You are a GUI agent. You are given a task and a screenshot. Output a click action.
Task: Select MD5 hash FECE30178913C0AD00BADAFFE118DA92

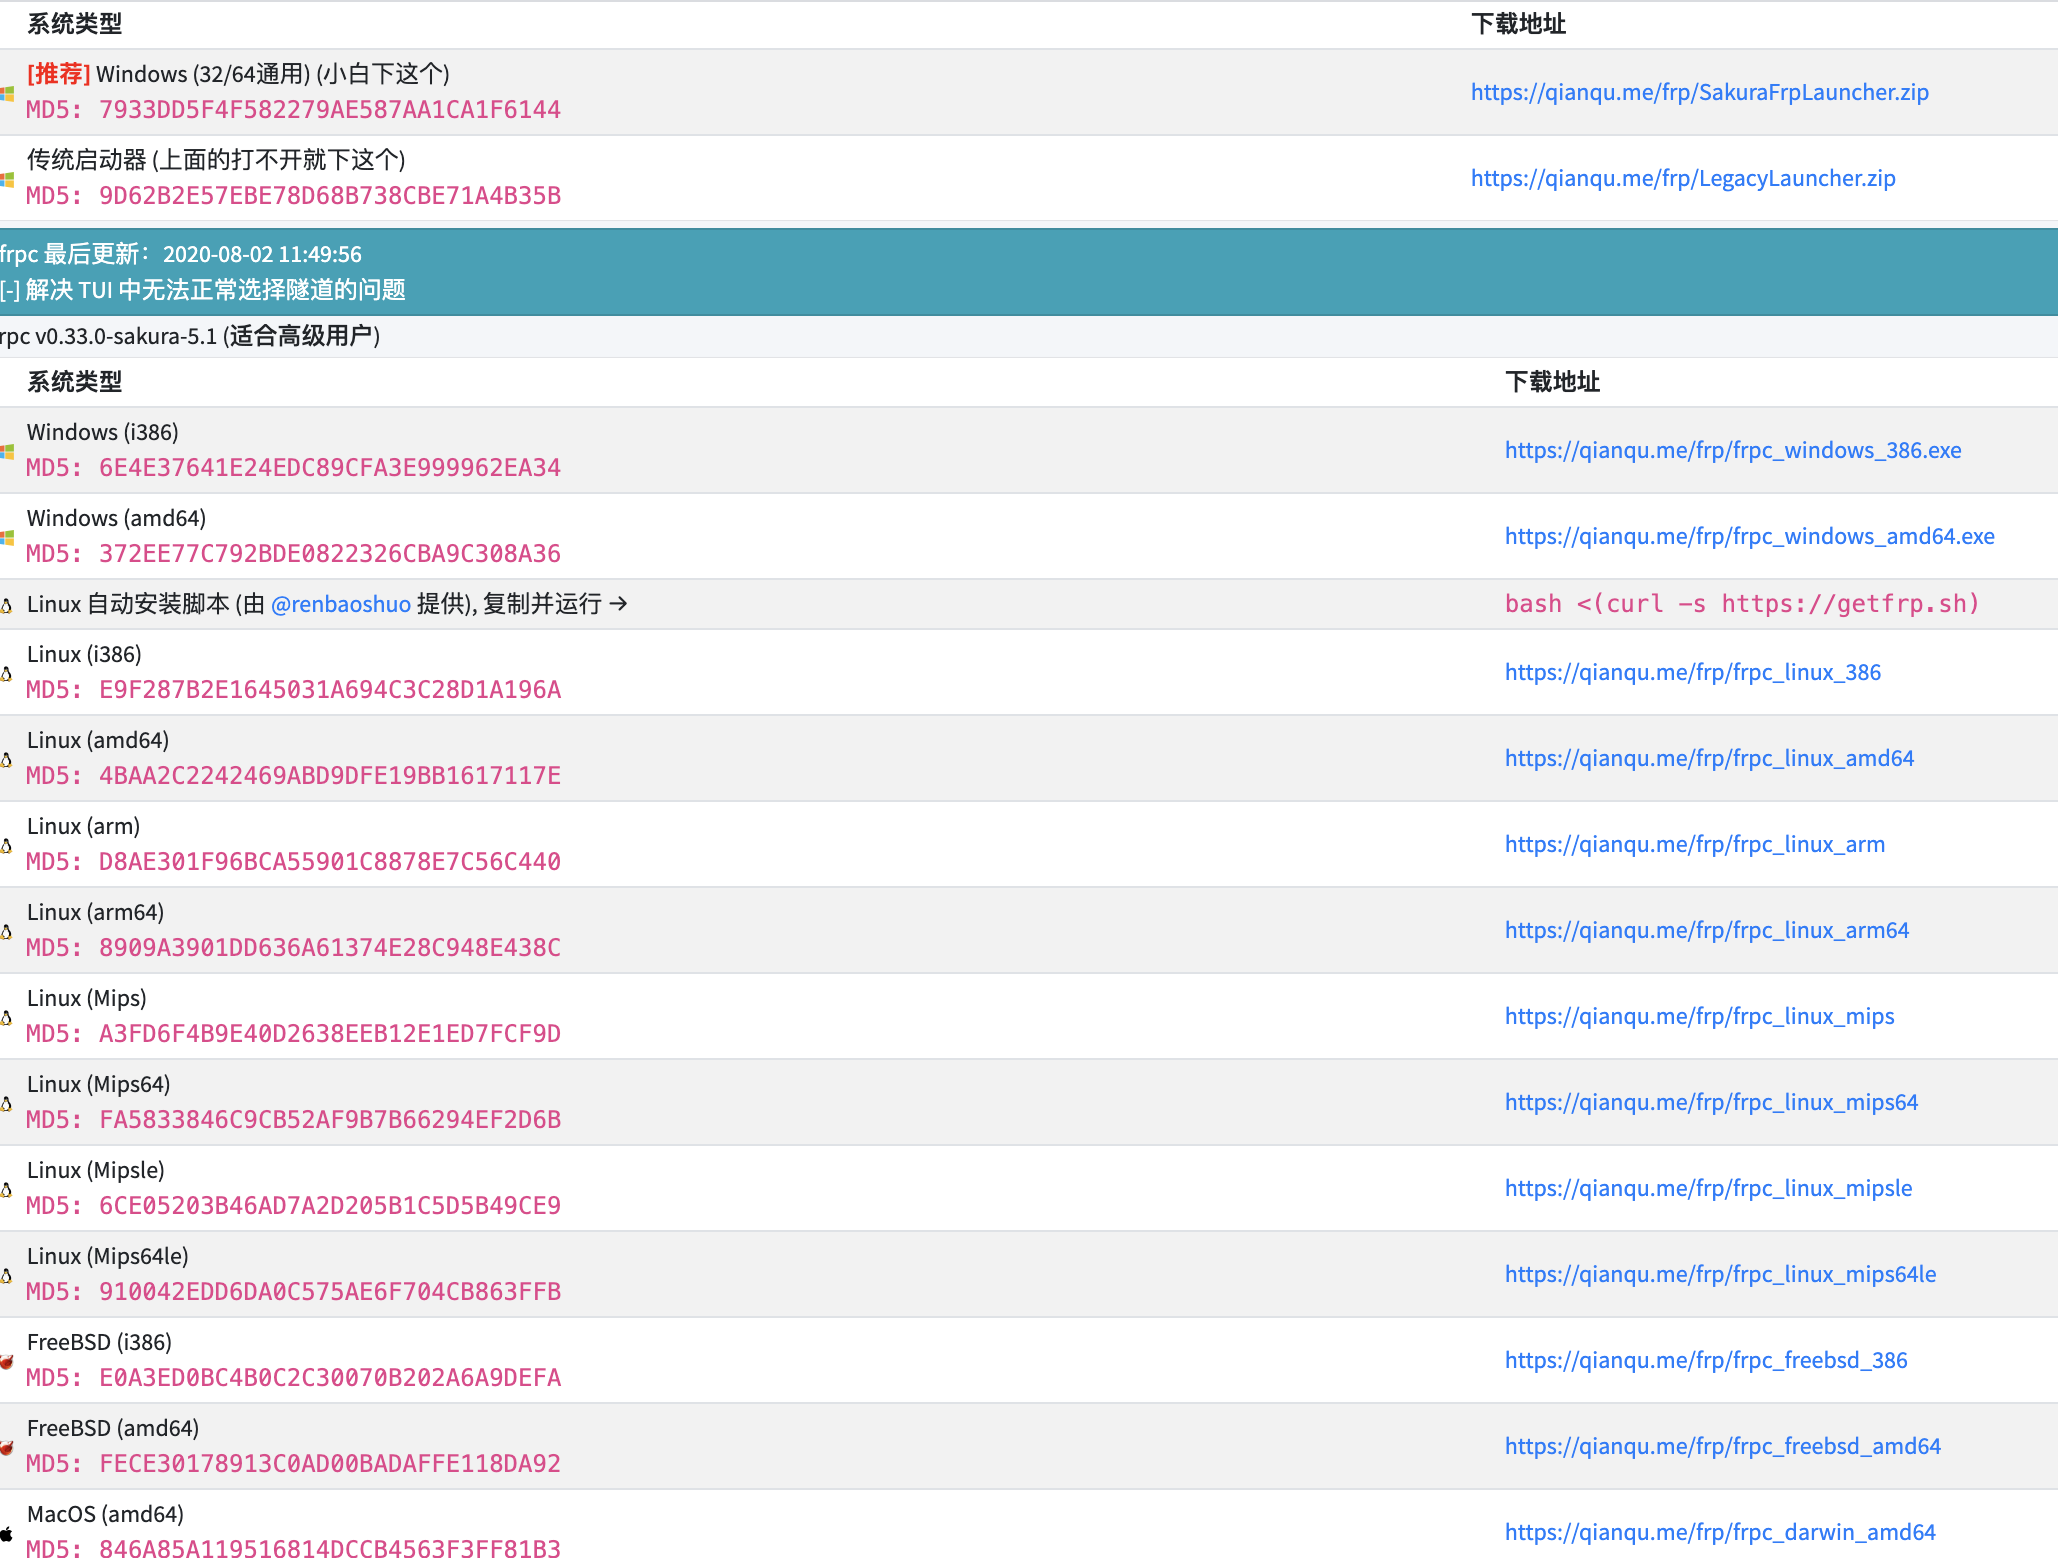pyautogui.click(x=330, y=1464)
